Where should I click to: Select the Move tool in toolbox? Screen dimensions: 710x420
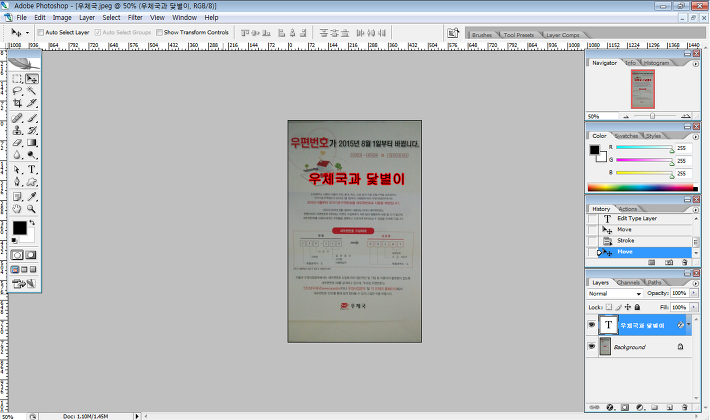click(32, 79)
